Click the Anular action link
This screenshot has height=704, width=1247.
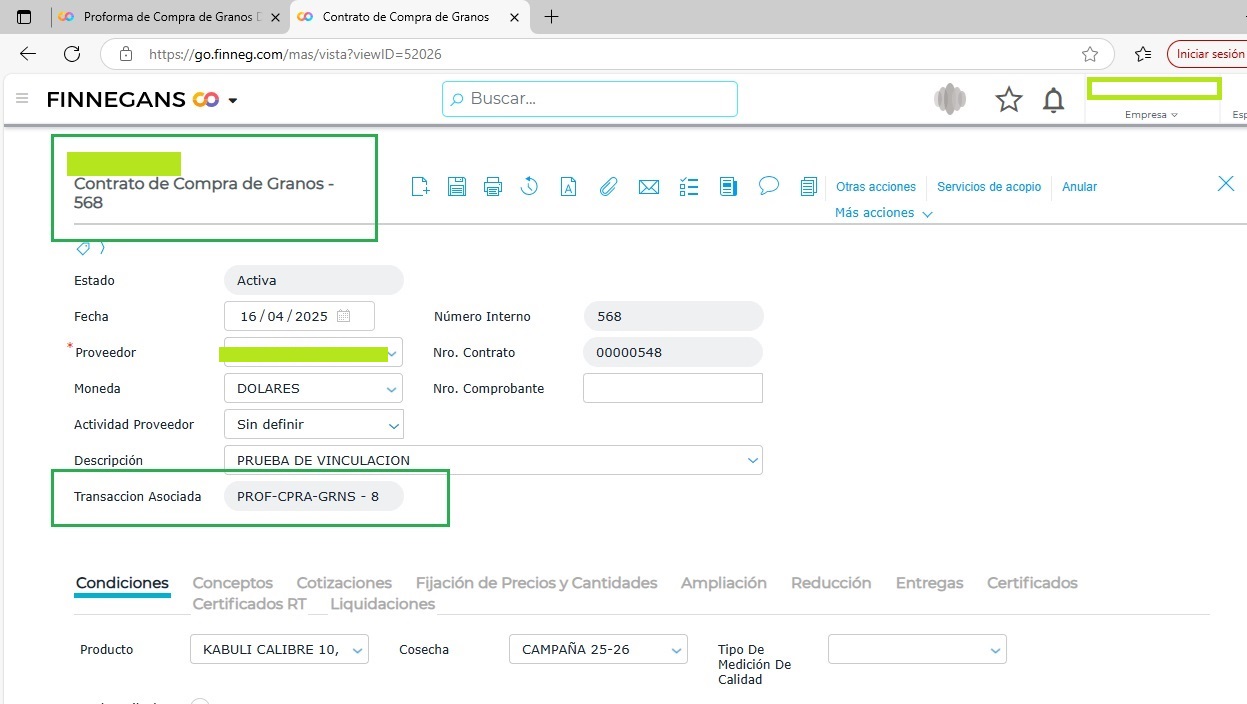pos(1079,187)
